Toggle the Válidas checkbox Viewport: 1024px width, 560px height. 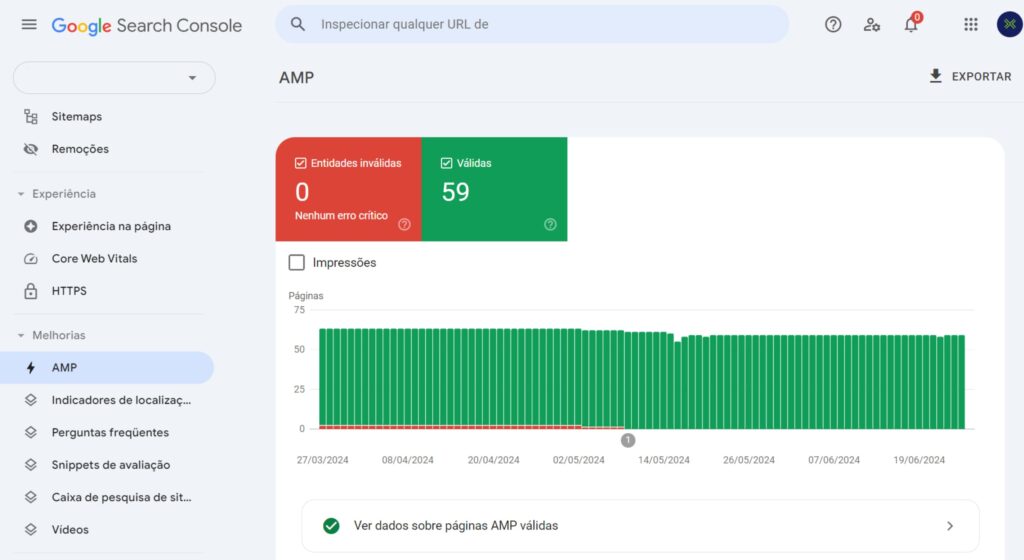pyautogui.click(x=447, y=163)
